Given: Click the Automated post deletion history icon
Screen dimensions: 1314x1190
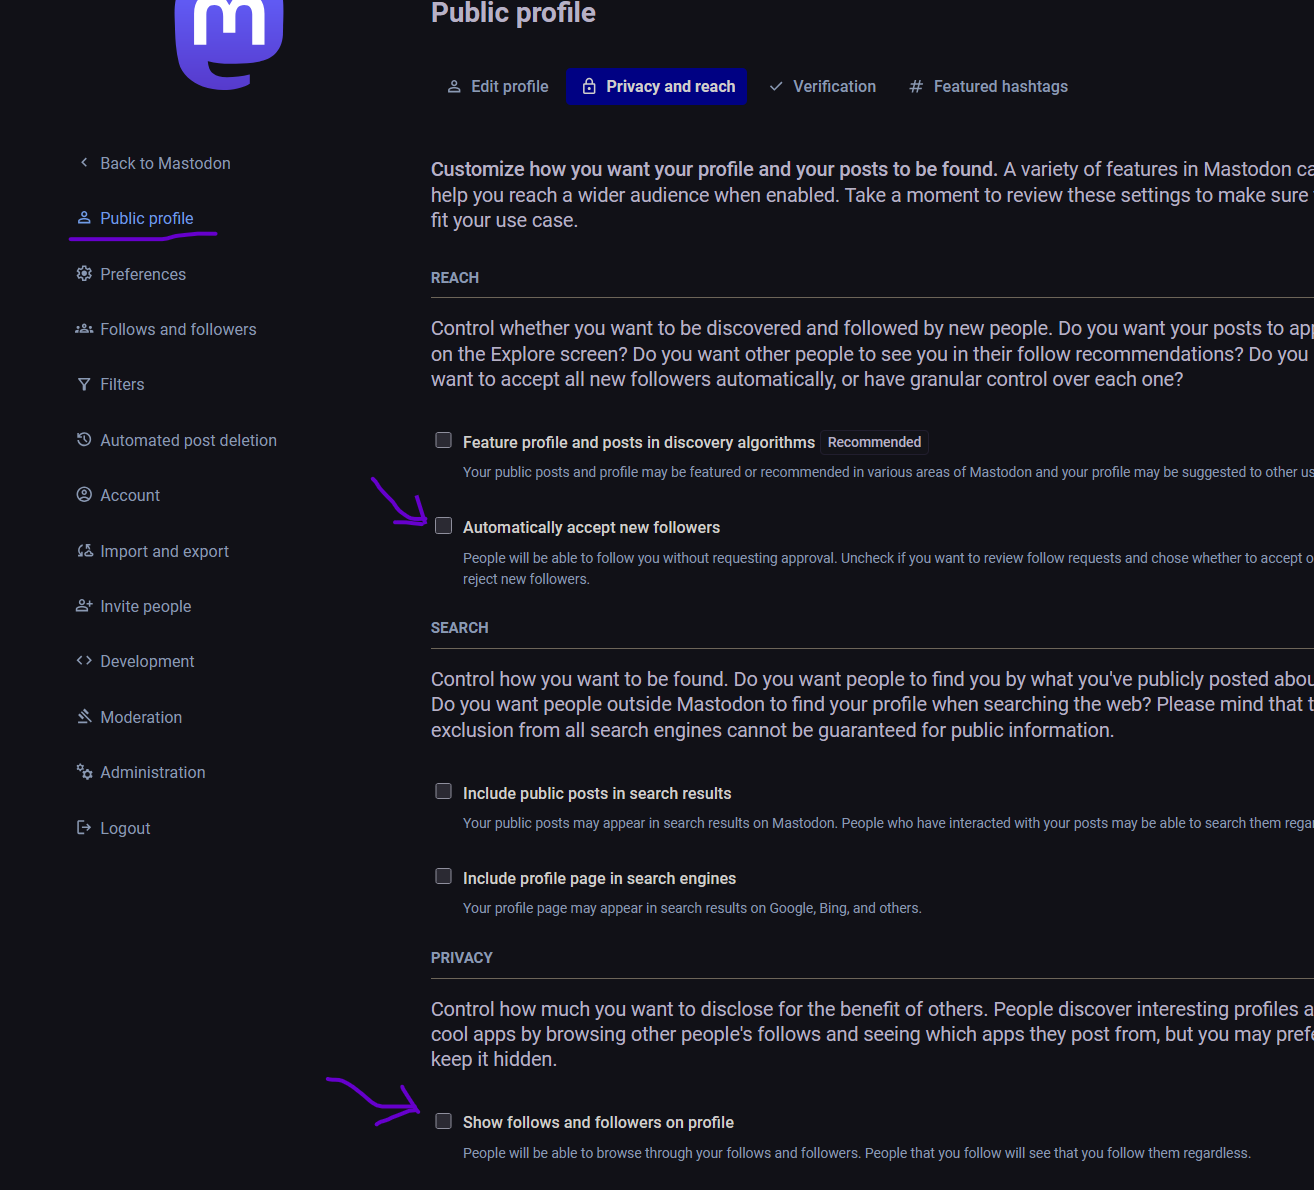Looking at the screenshot, I should 84,440.
